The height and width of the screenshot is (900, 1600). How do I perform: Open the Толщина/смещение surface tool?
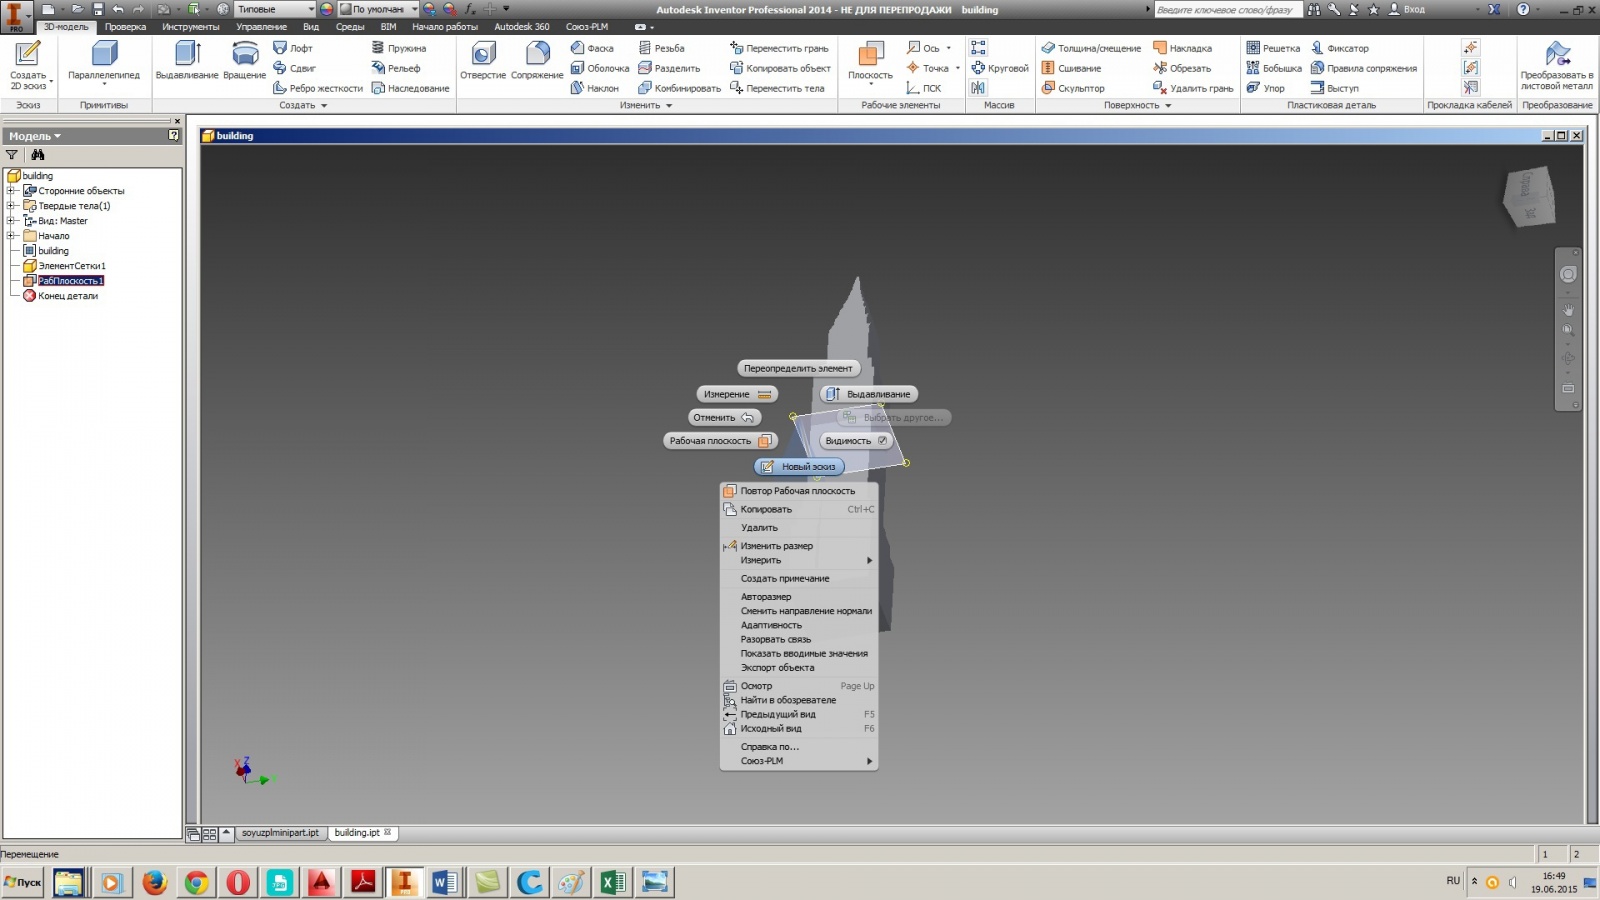(1091, 48)
